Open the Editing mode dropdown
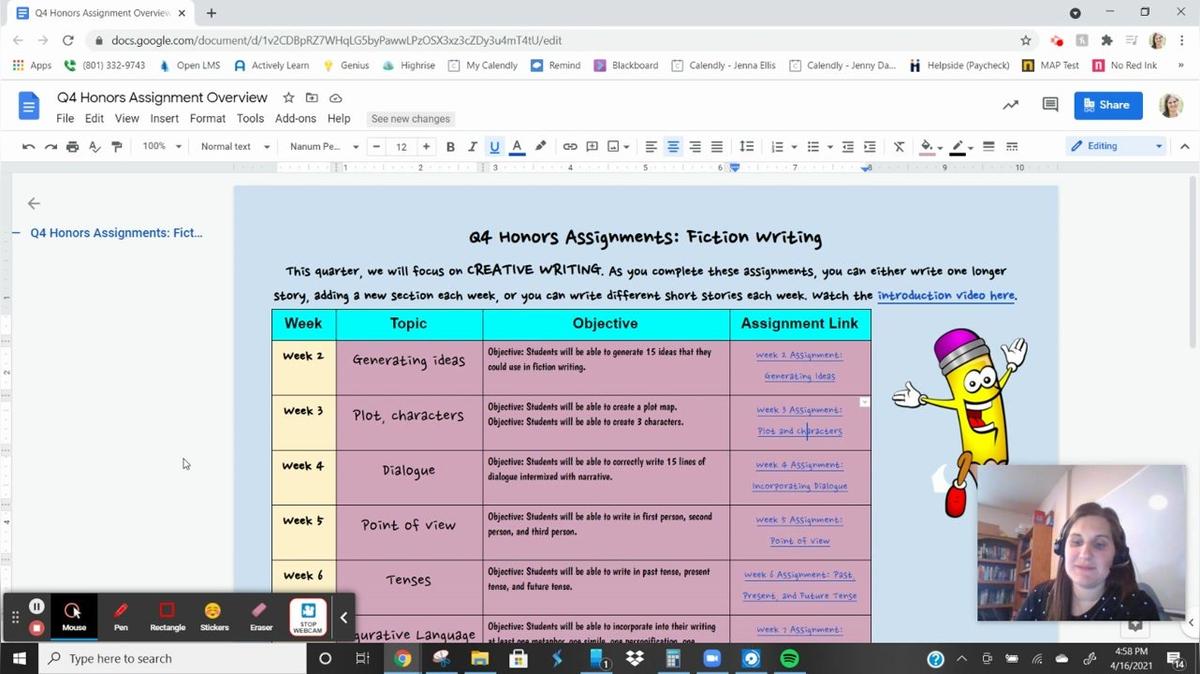The height and width of the screenshot is (674, 1200). [1116, 146]
